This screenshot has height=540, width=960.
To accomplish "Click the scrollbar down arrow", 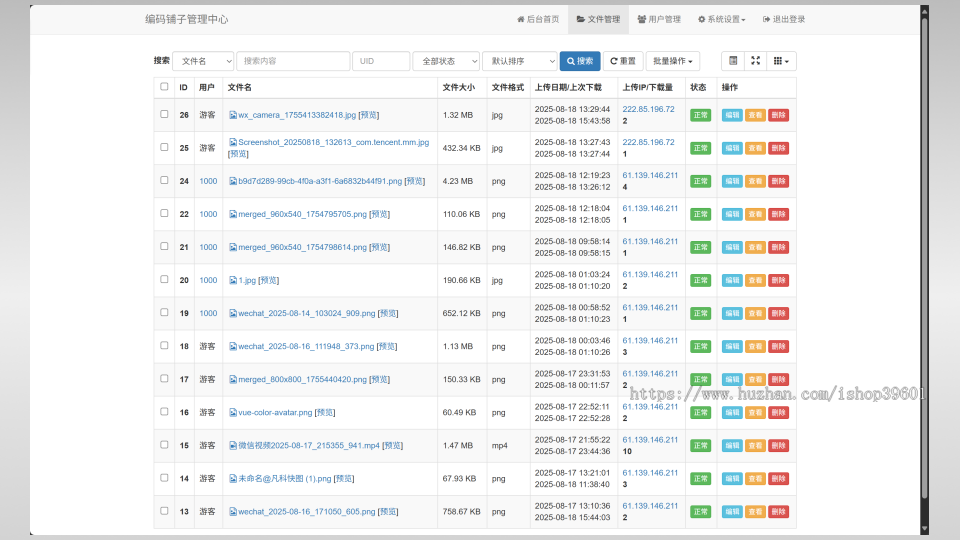I will (x=924, y=529).
